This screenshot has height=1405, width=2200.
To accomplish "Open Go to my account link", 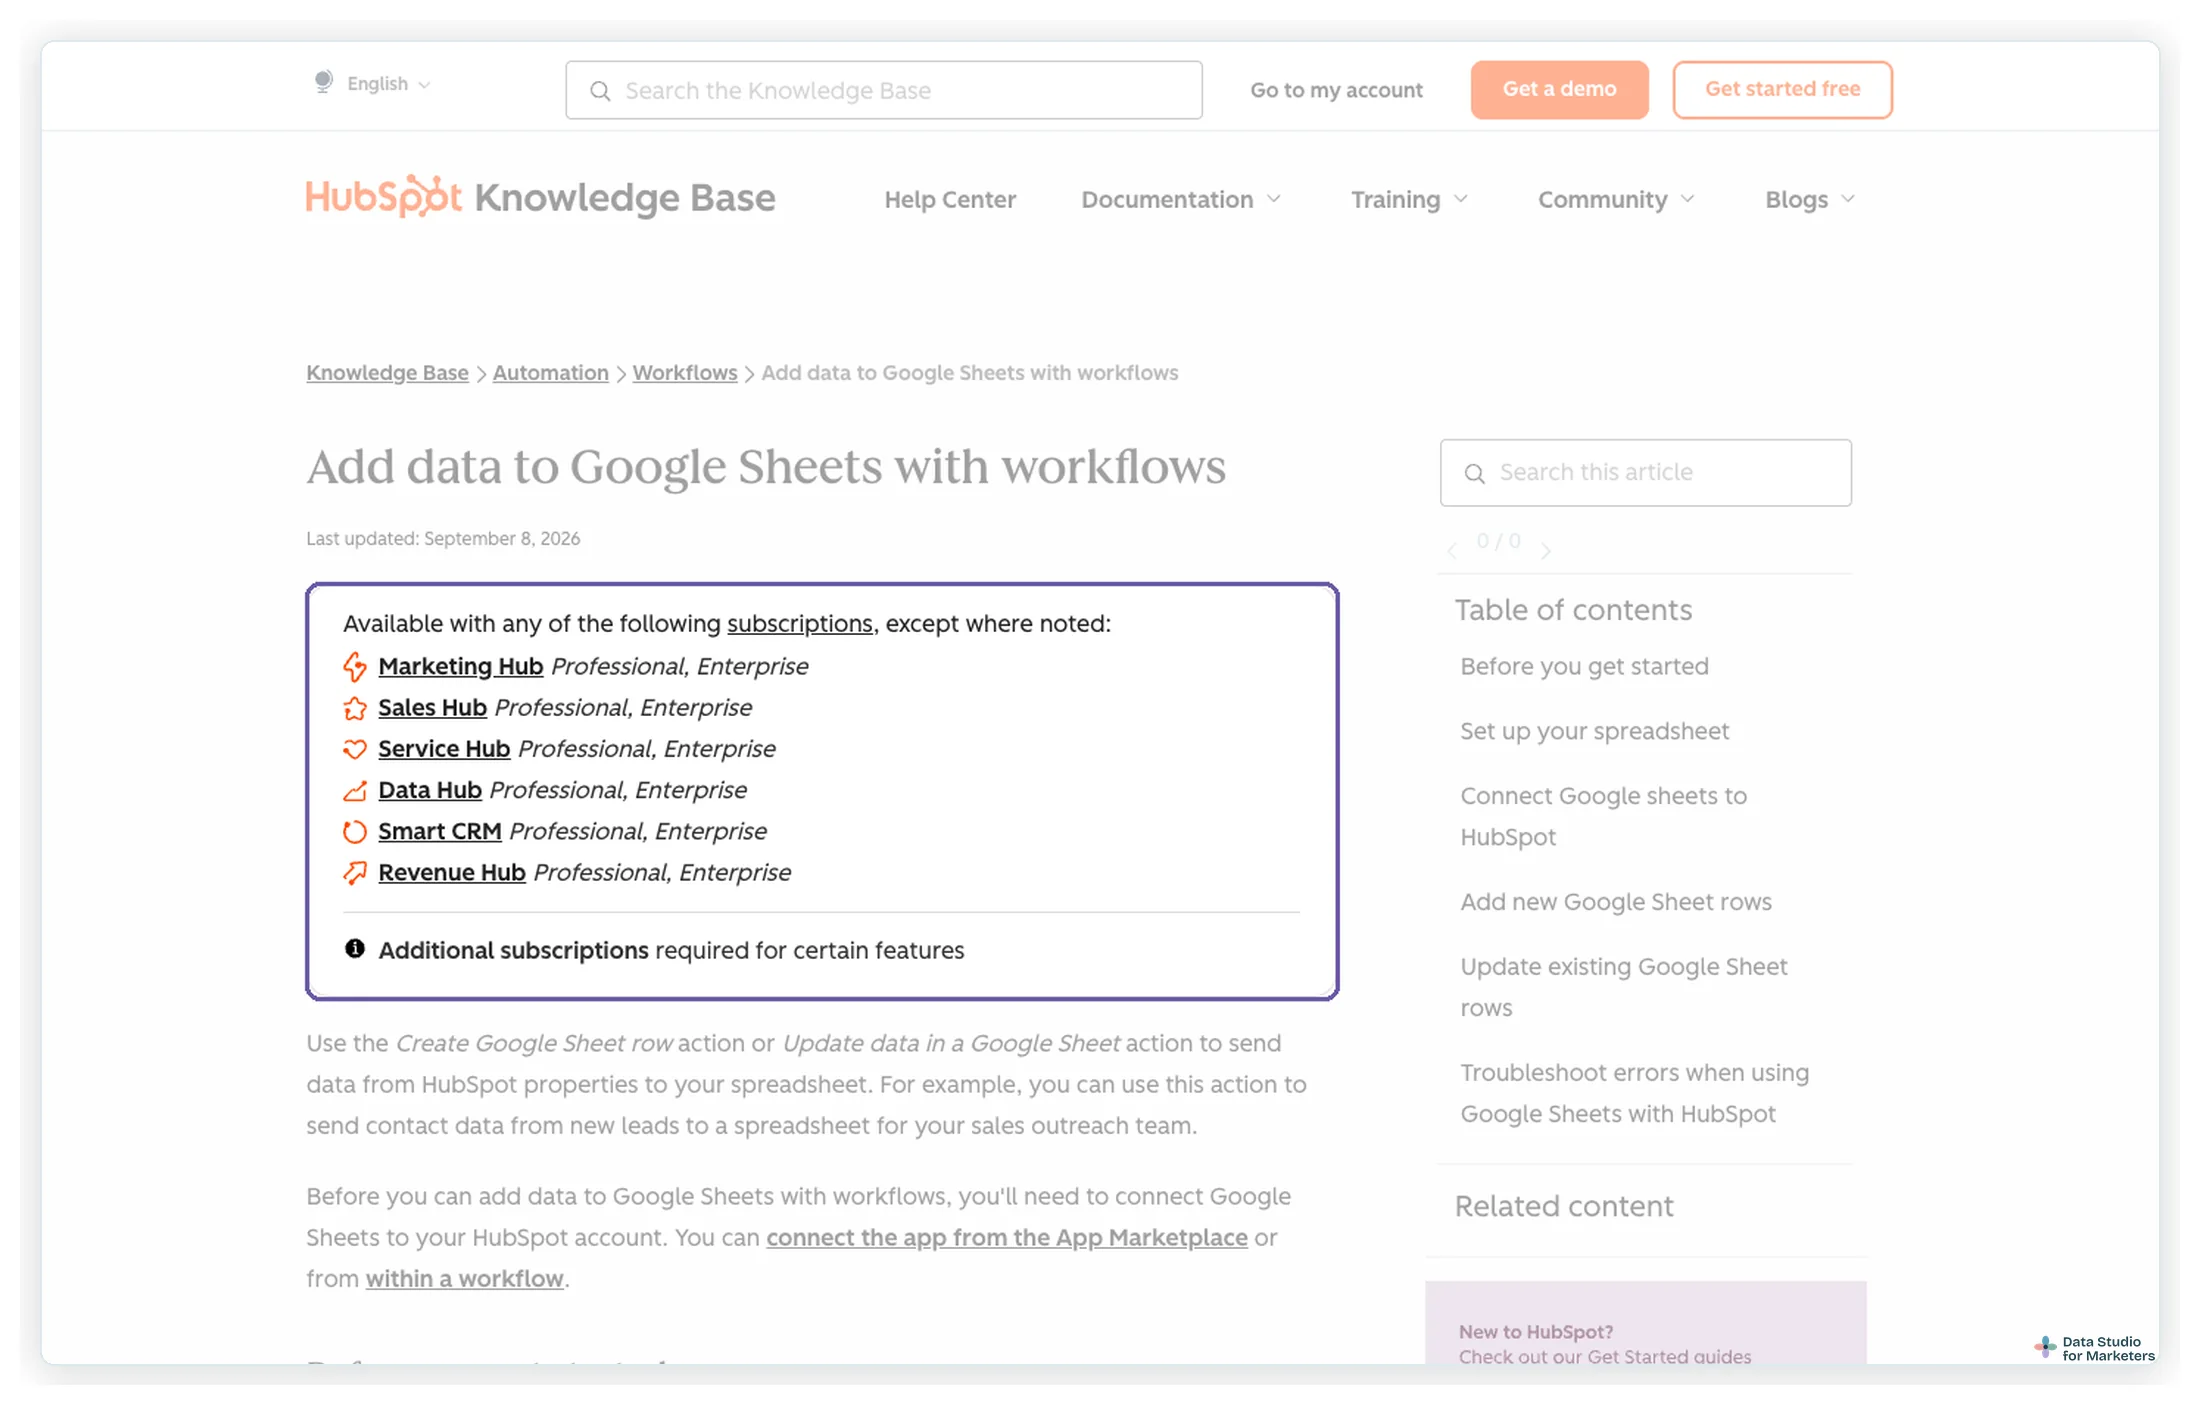I will click(x=1336, y=90).
